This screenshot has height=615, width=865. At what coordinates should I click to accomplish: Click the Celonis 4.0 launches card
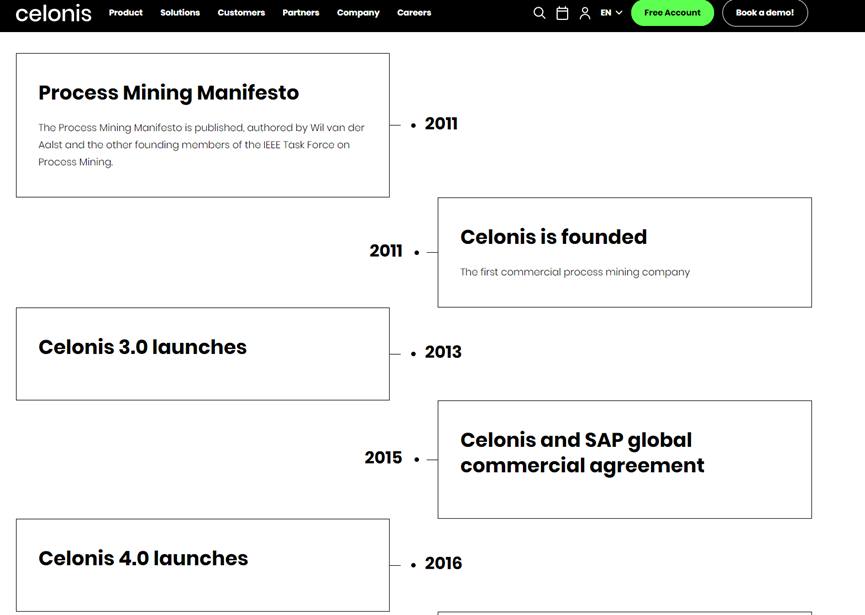203,564
